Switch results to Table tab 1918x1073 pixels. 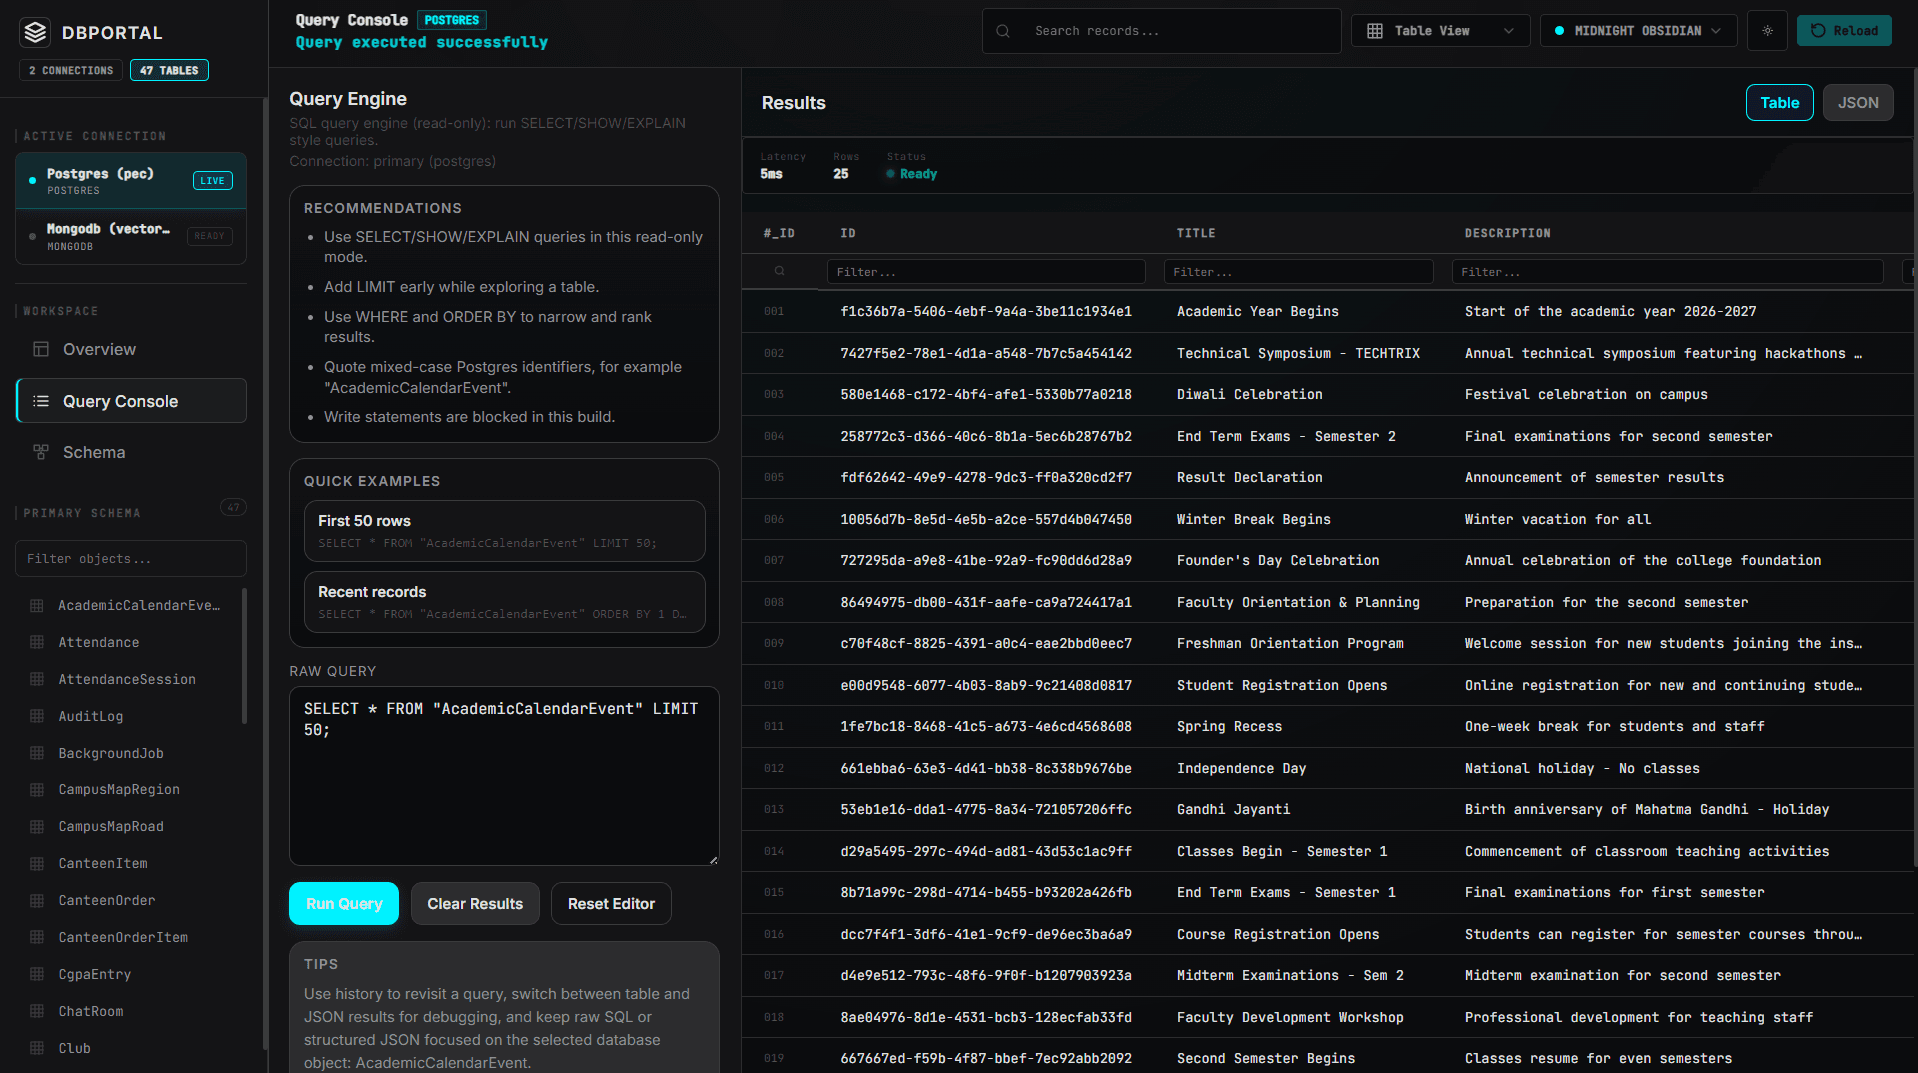click(1779, 103)
